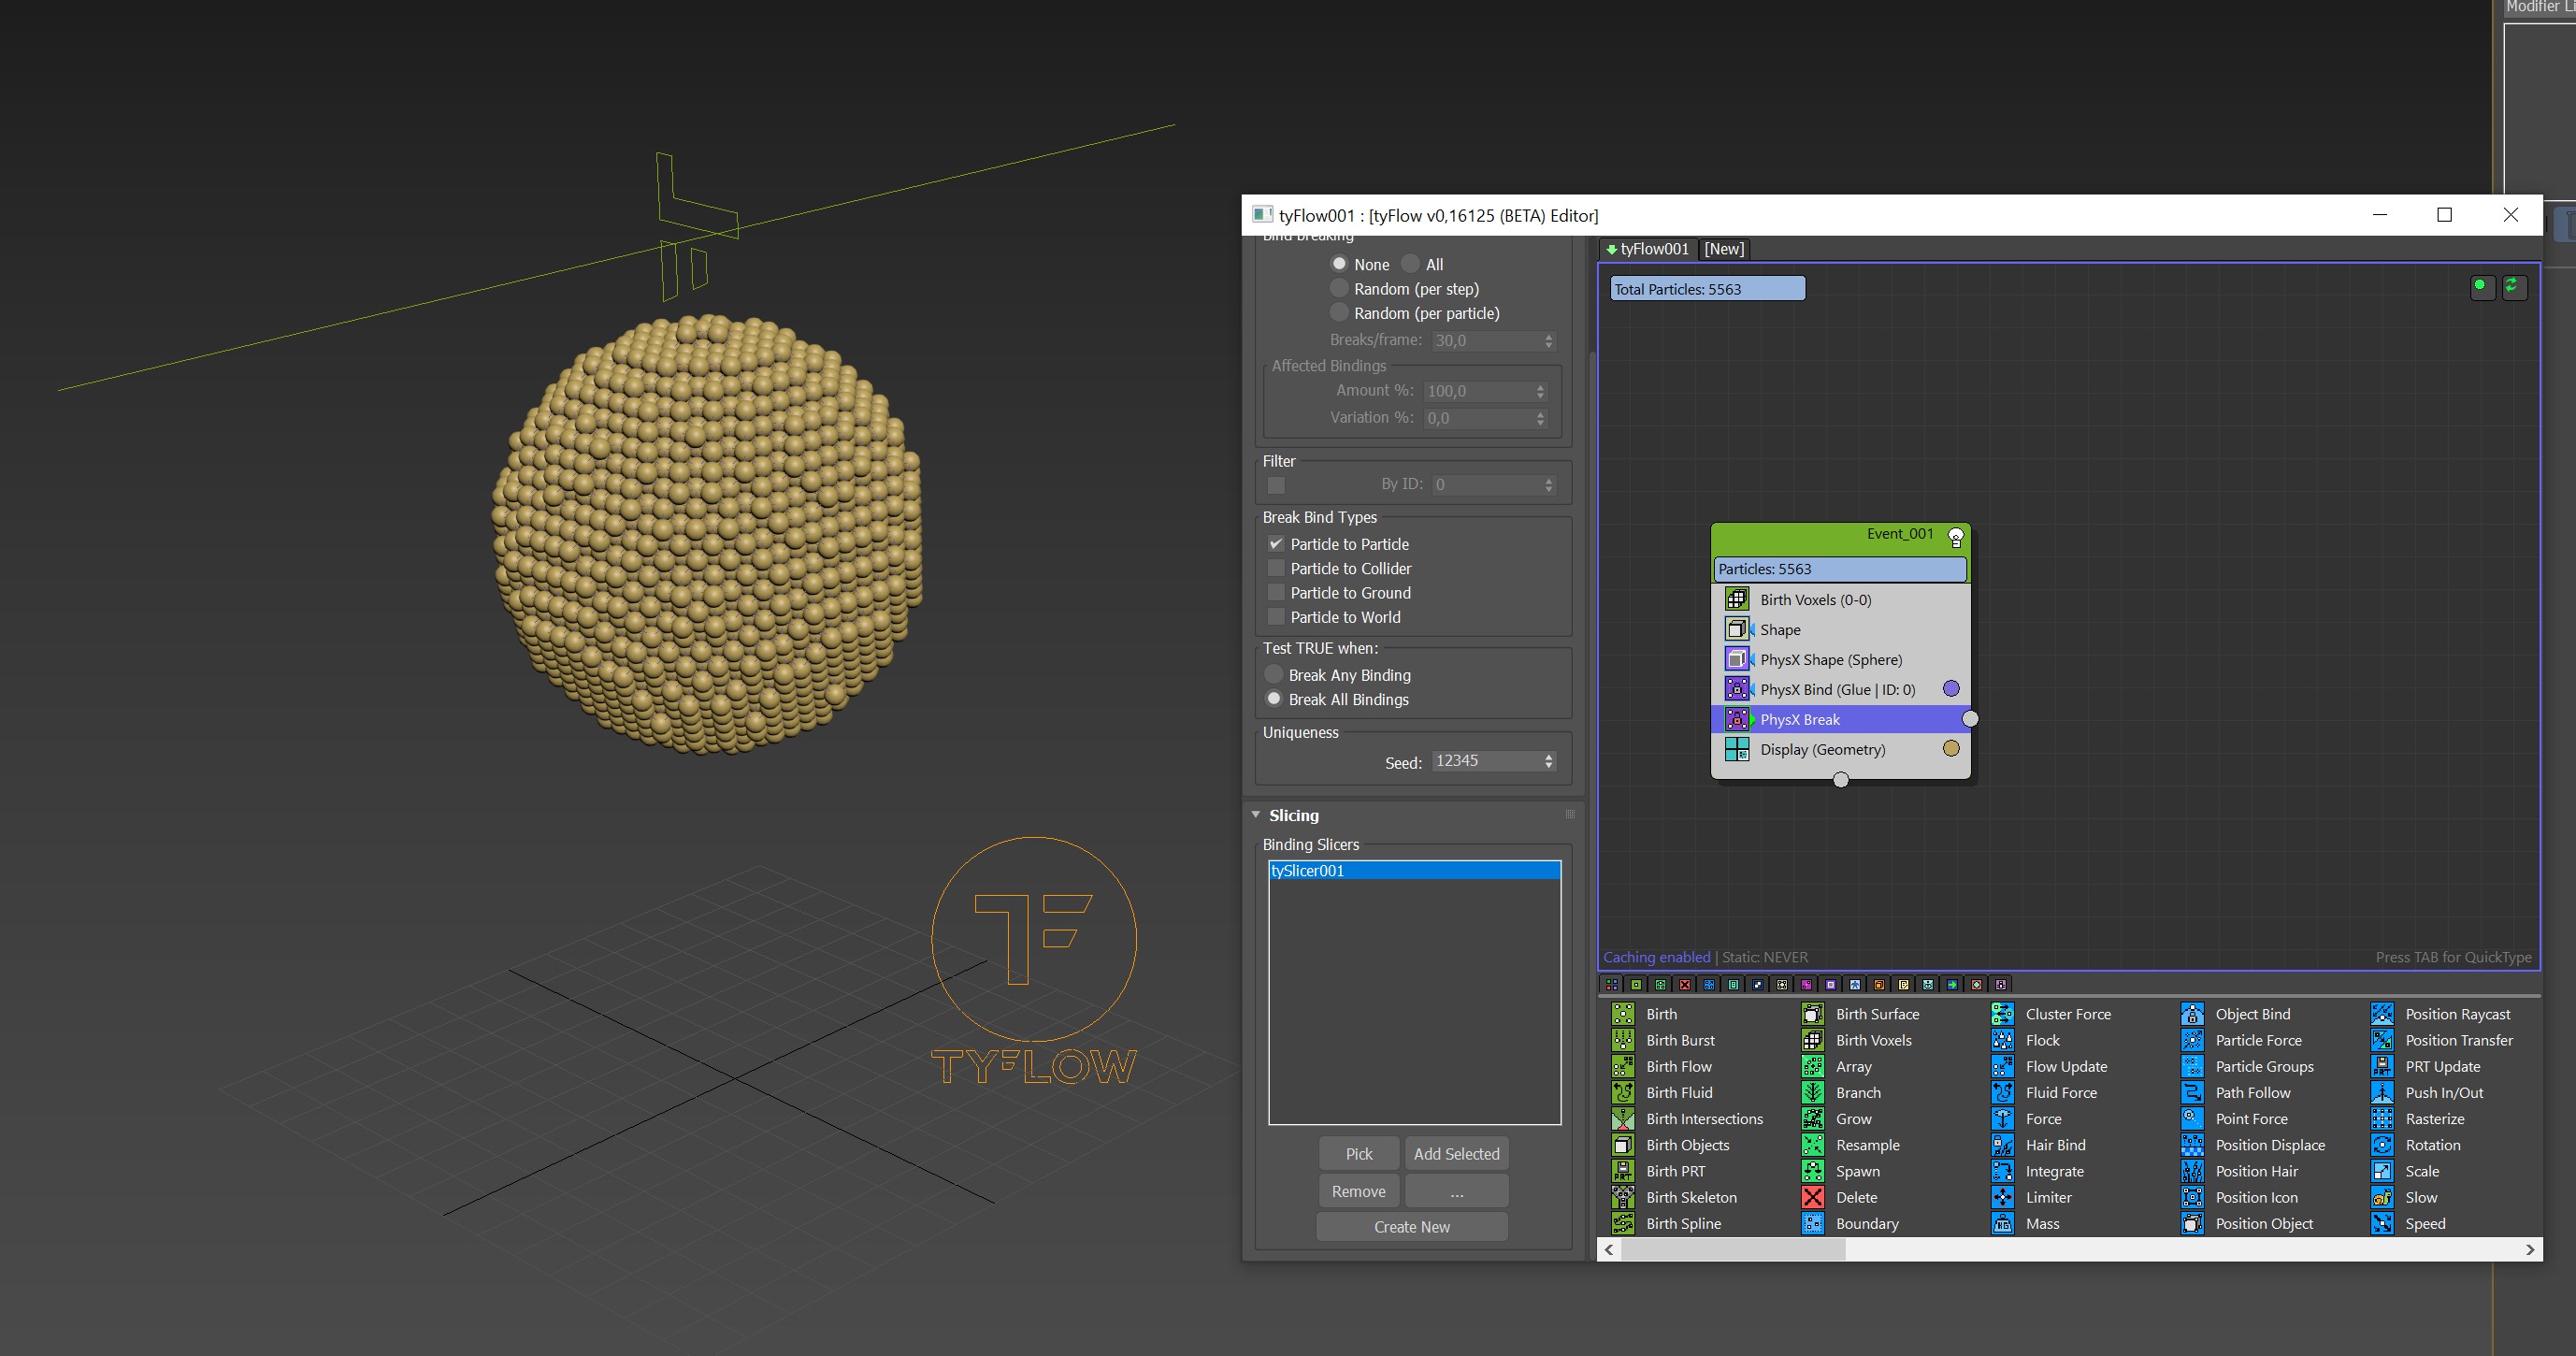Click the operator depot scroll left arrow
The image size is (2576, 1356).
tap(1609, 1249)
